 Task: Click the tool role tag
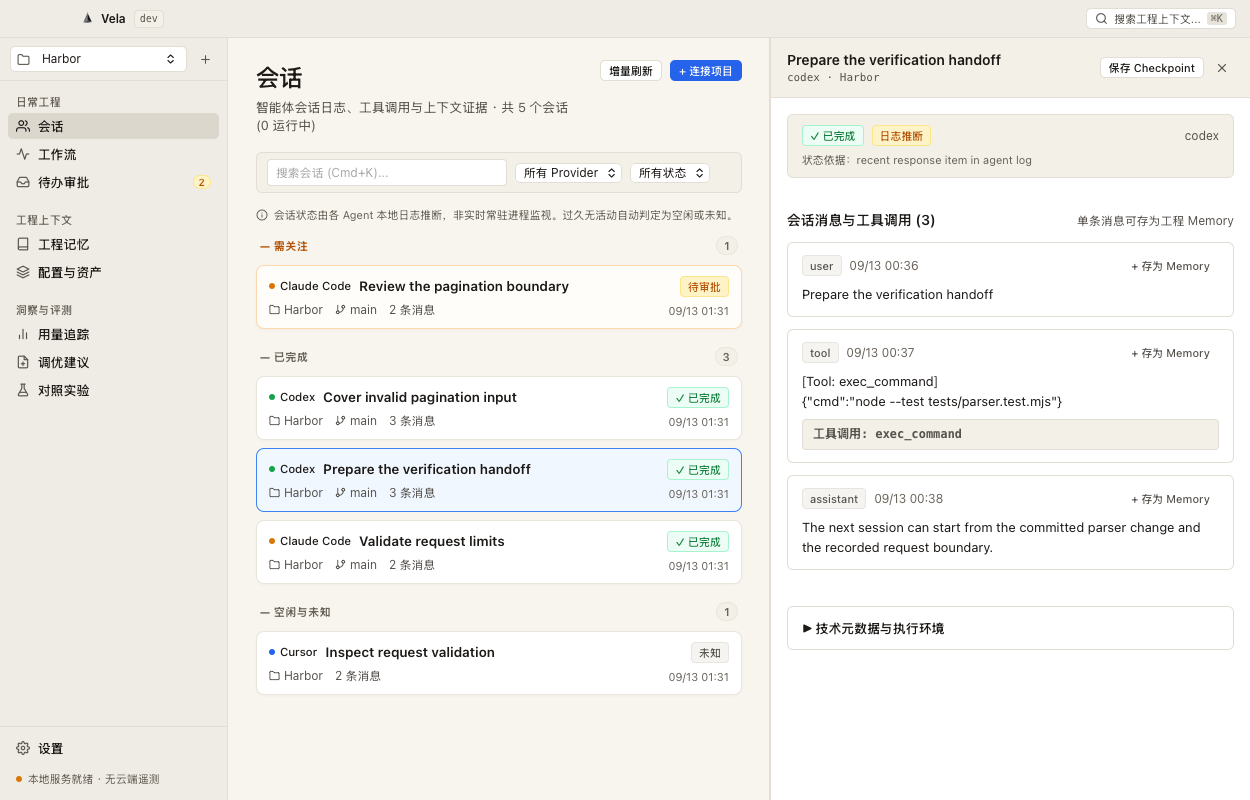[x=820, y=353]
